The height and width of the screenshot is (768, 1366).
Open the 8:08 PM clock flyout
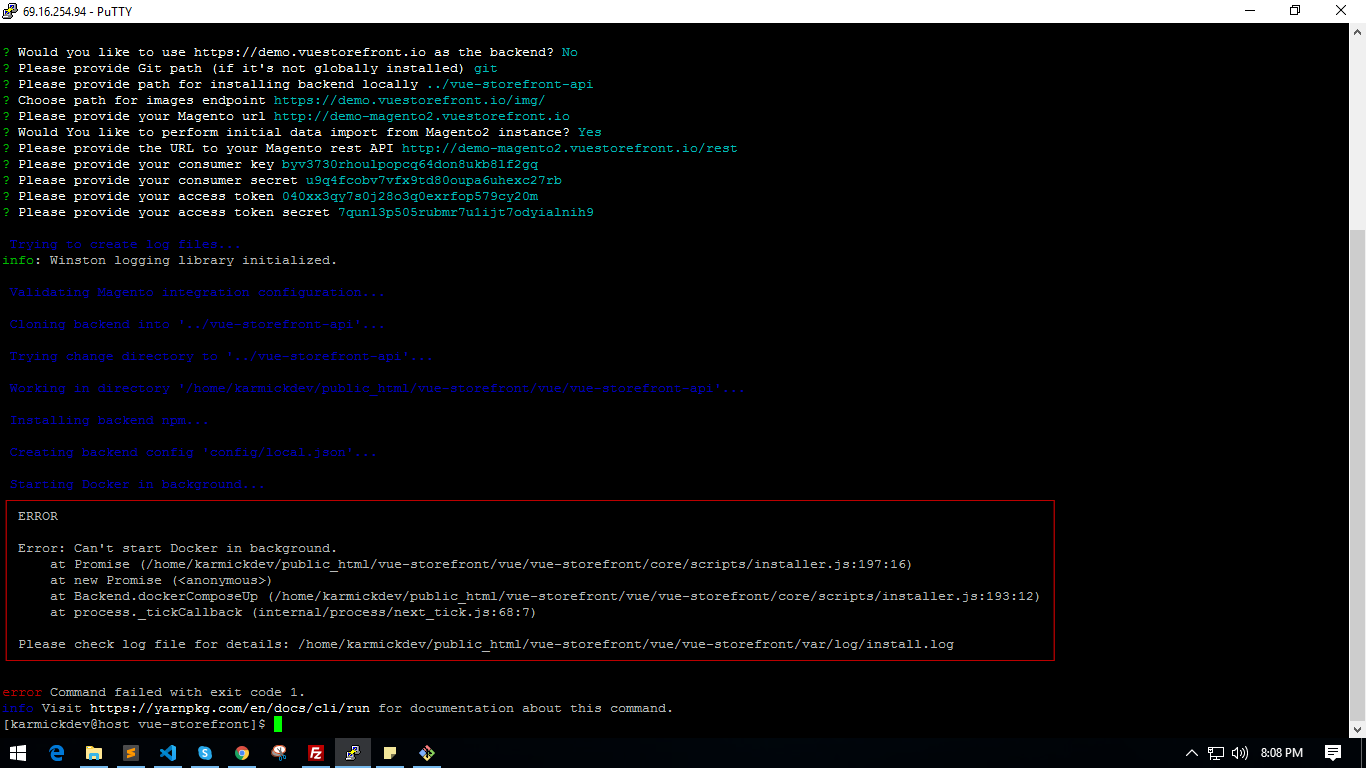click(1282, 753)
